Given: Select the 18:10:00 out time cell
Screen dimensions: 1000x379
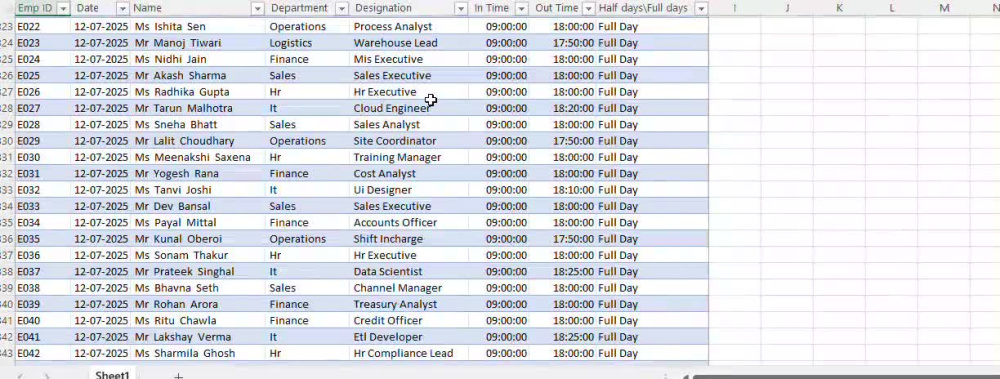Looking at the screenshot, I should pos(563,190).
